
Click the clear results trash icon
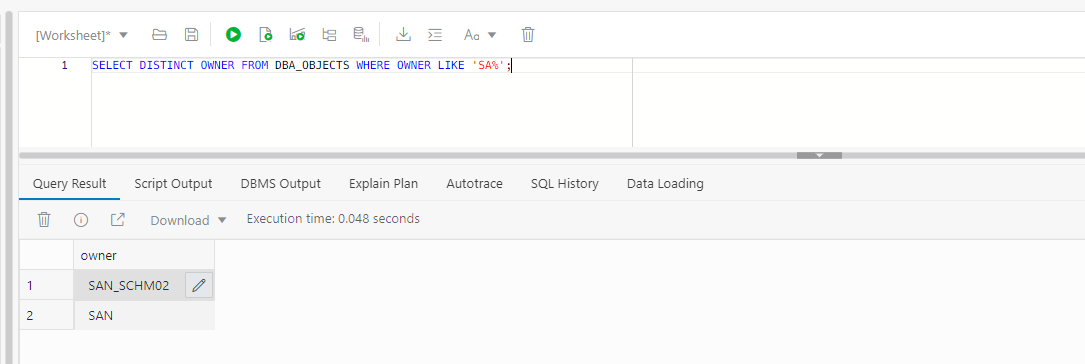click(44, 219)
